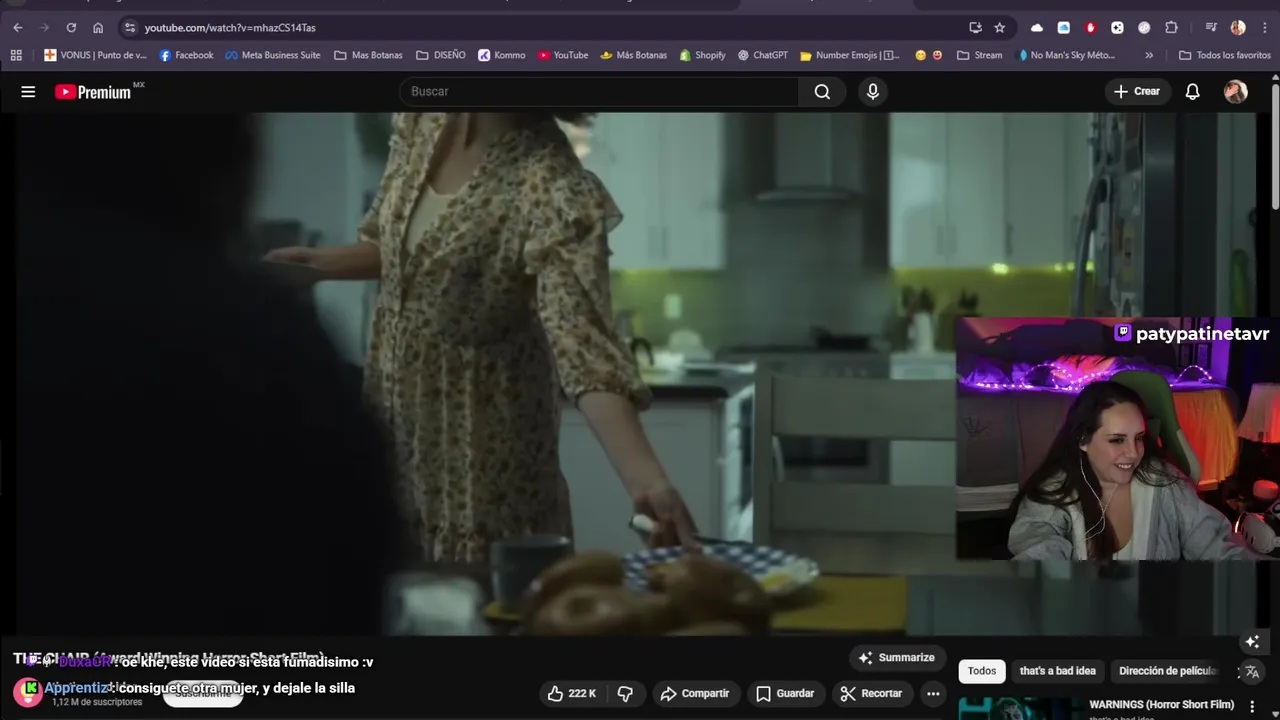Open the Number Emojis bookmark folder
The image size is (1280, 720).
click(849, 55)
